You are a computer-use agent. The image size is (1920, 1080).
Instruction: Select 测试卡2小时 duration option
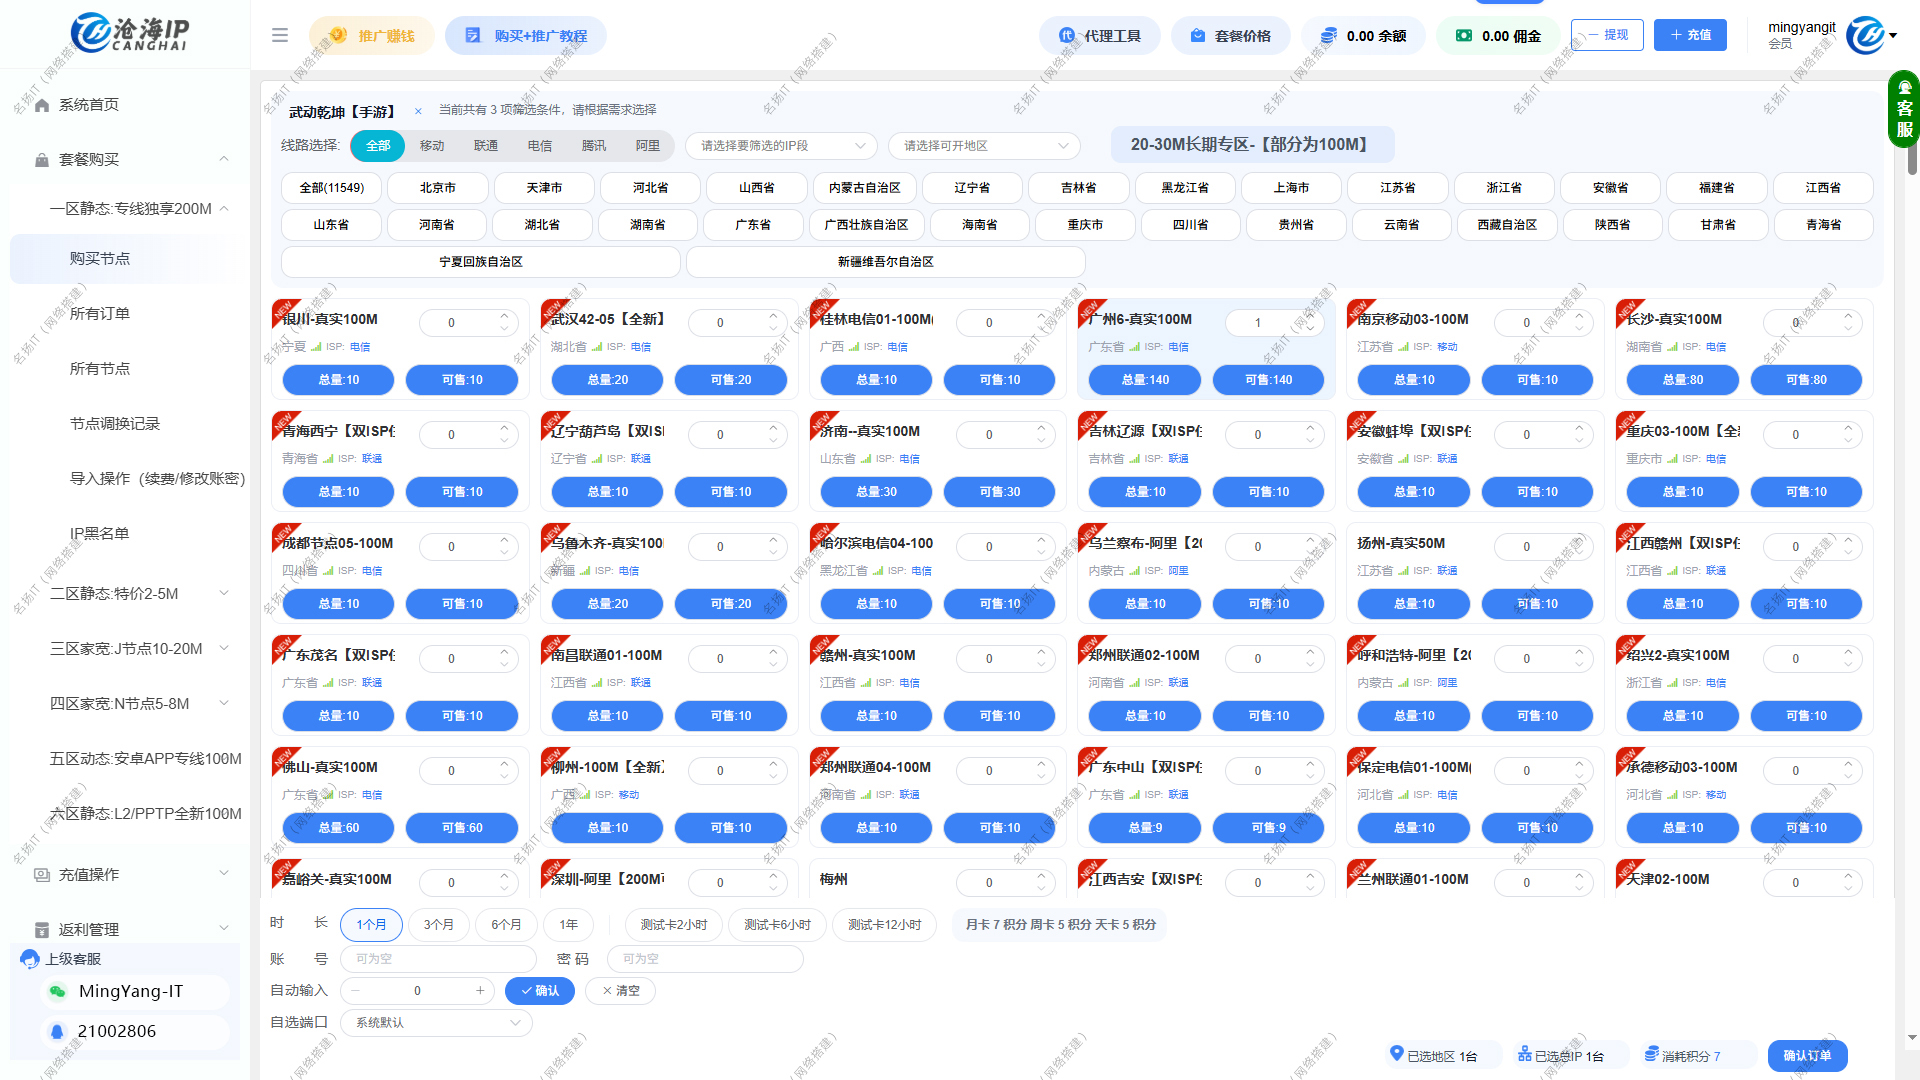674,925
